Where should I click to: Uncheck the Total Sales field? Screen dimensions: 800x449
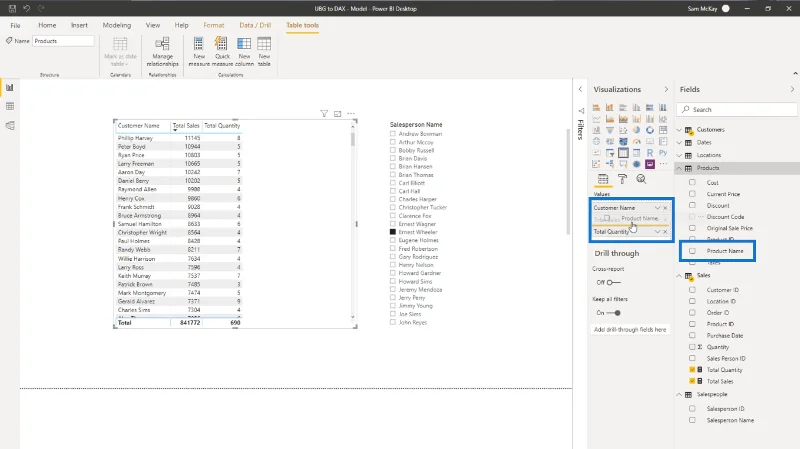(x=692, y=381)
